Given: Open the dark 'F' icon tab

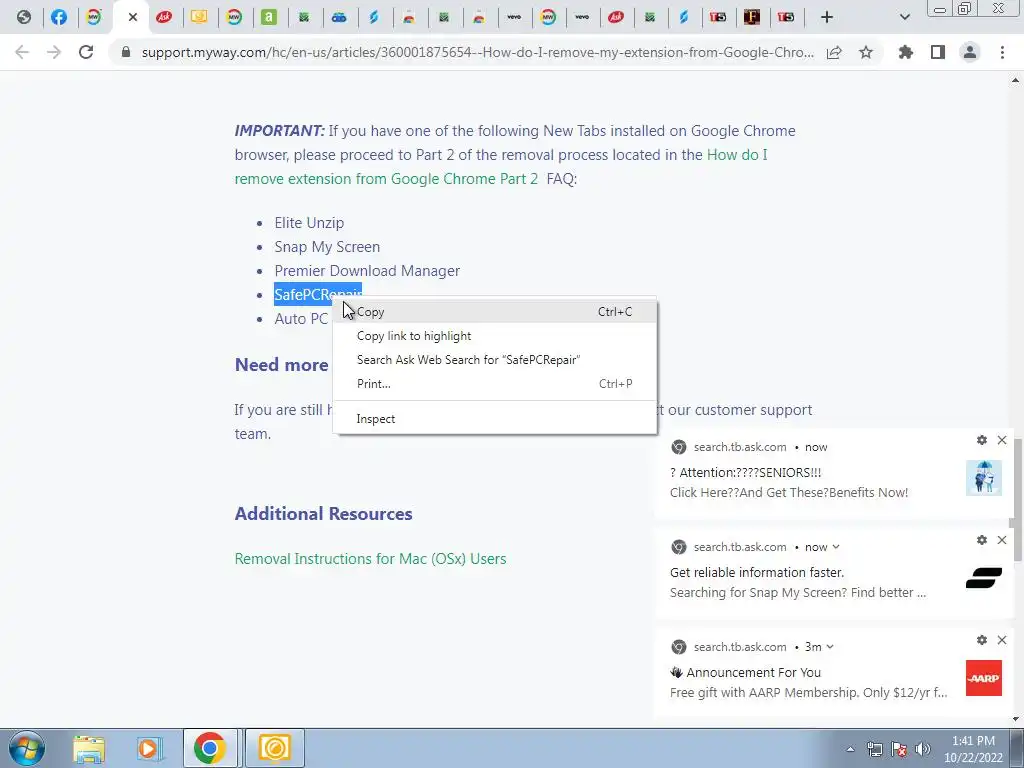Looking at the screenshot, I should click(752, 17).
